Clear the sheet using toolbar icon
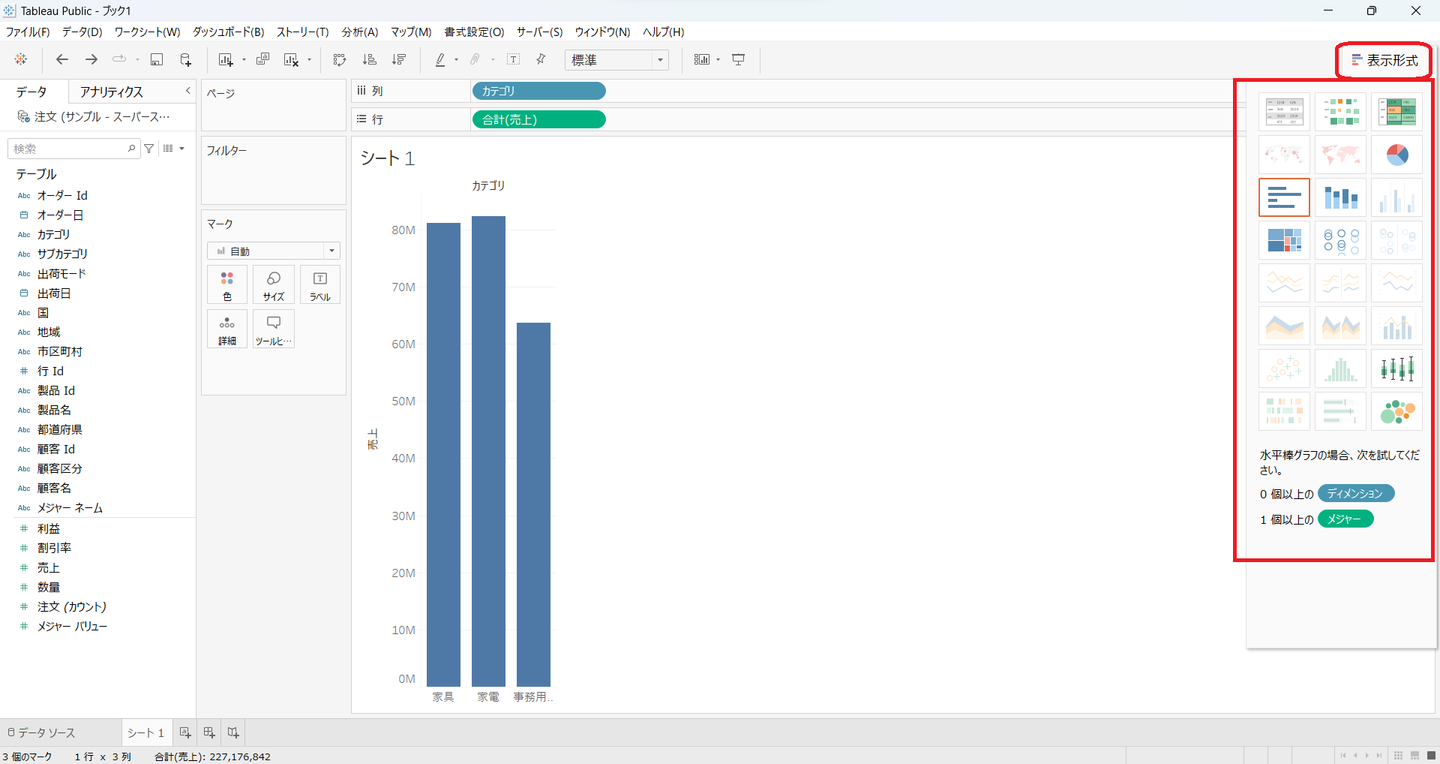Viewport: 1440px width, 764px height. point(291,60)
